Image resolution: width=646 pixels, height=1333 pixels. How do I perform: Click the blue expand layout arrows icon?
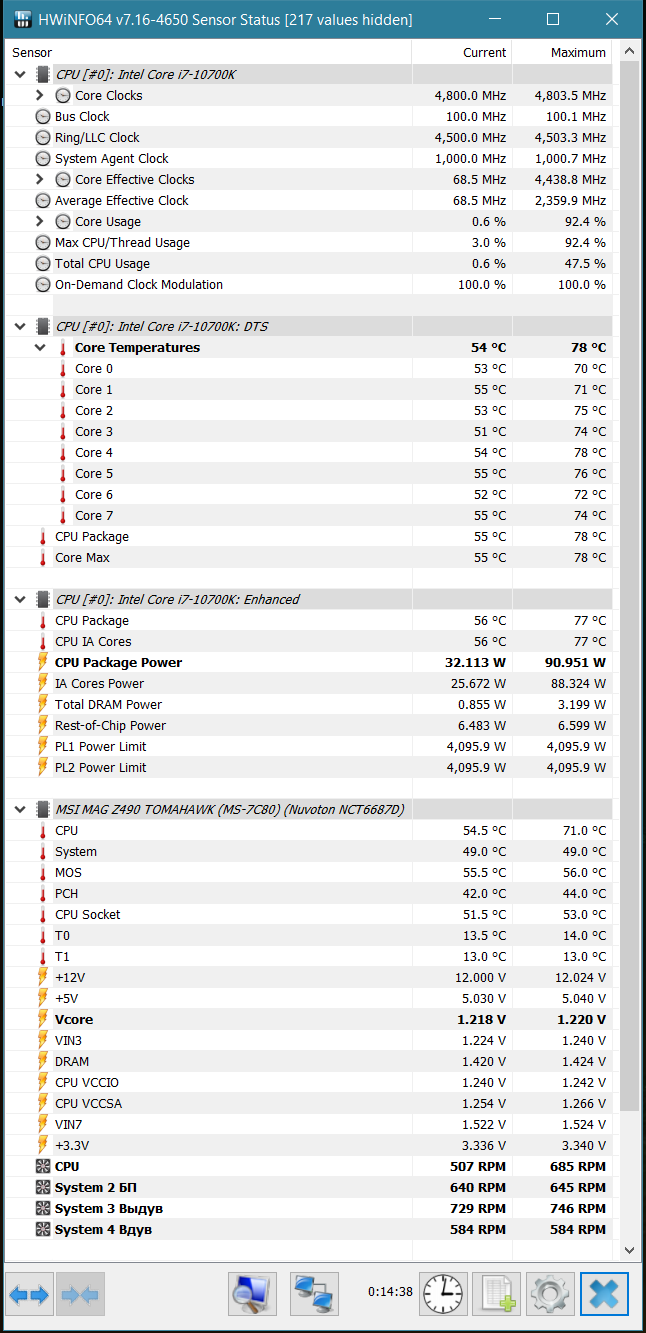tap(29, 1294)
